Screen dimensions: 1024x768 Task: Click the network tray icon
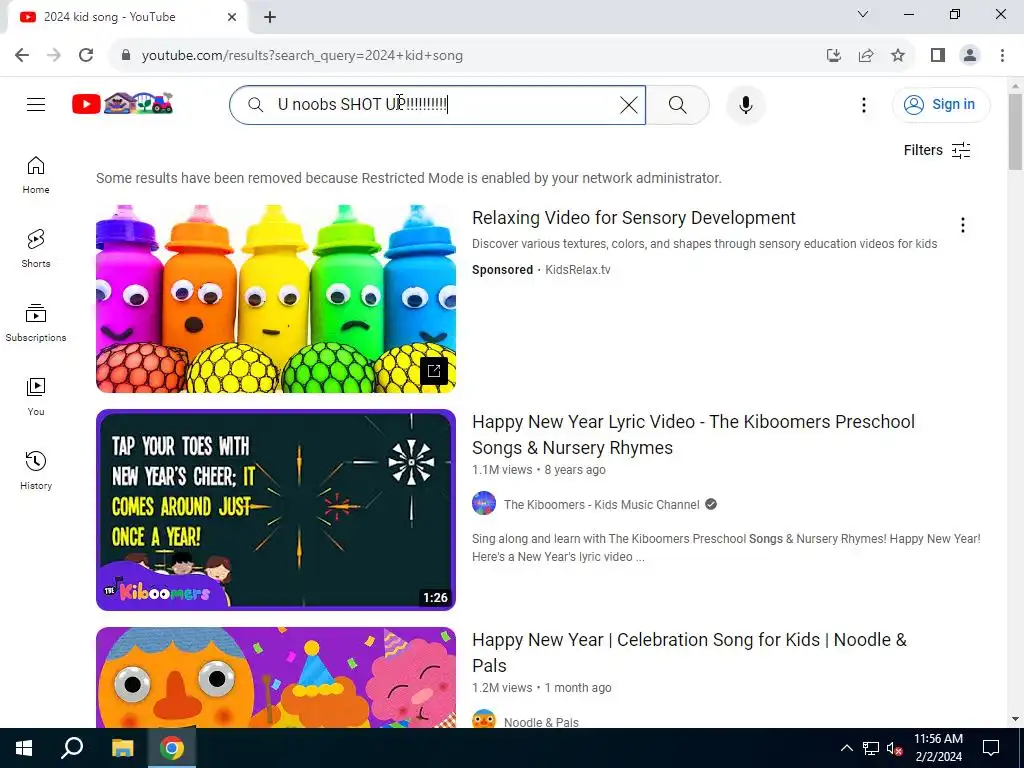pyautogui.click(x=871, y=748)
